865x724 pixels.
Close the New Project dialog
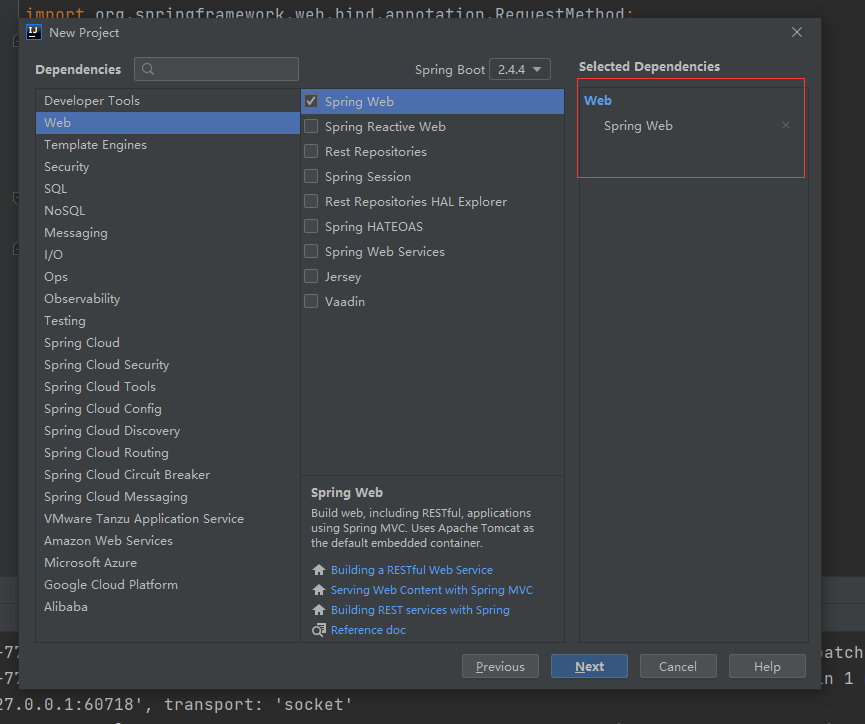(x=797, y=32)
